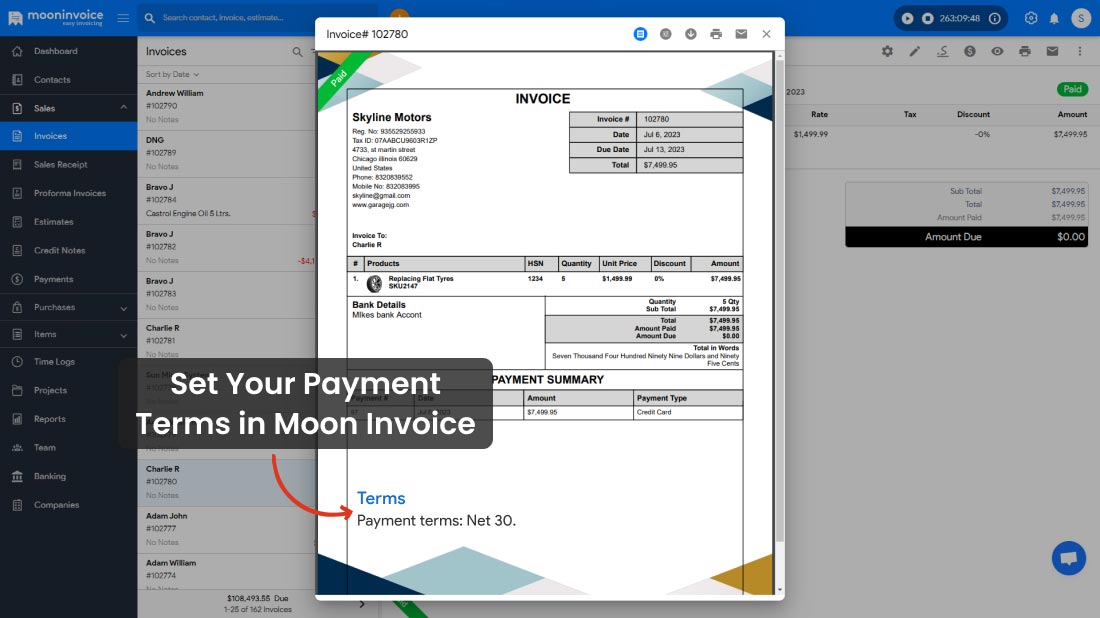Image resolution: width=1100 pixels, height=618 pixels.
Task: Collapse the Sales section in sidebar
Action: (x=123, y=108)
